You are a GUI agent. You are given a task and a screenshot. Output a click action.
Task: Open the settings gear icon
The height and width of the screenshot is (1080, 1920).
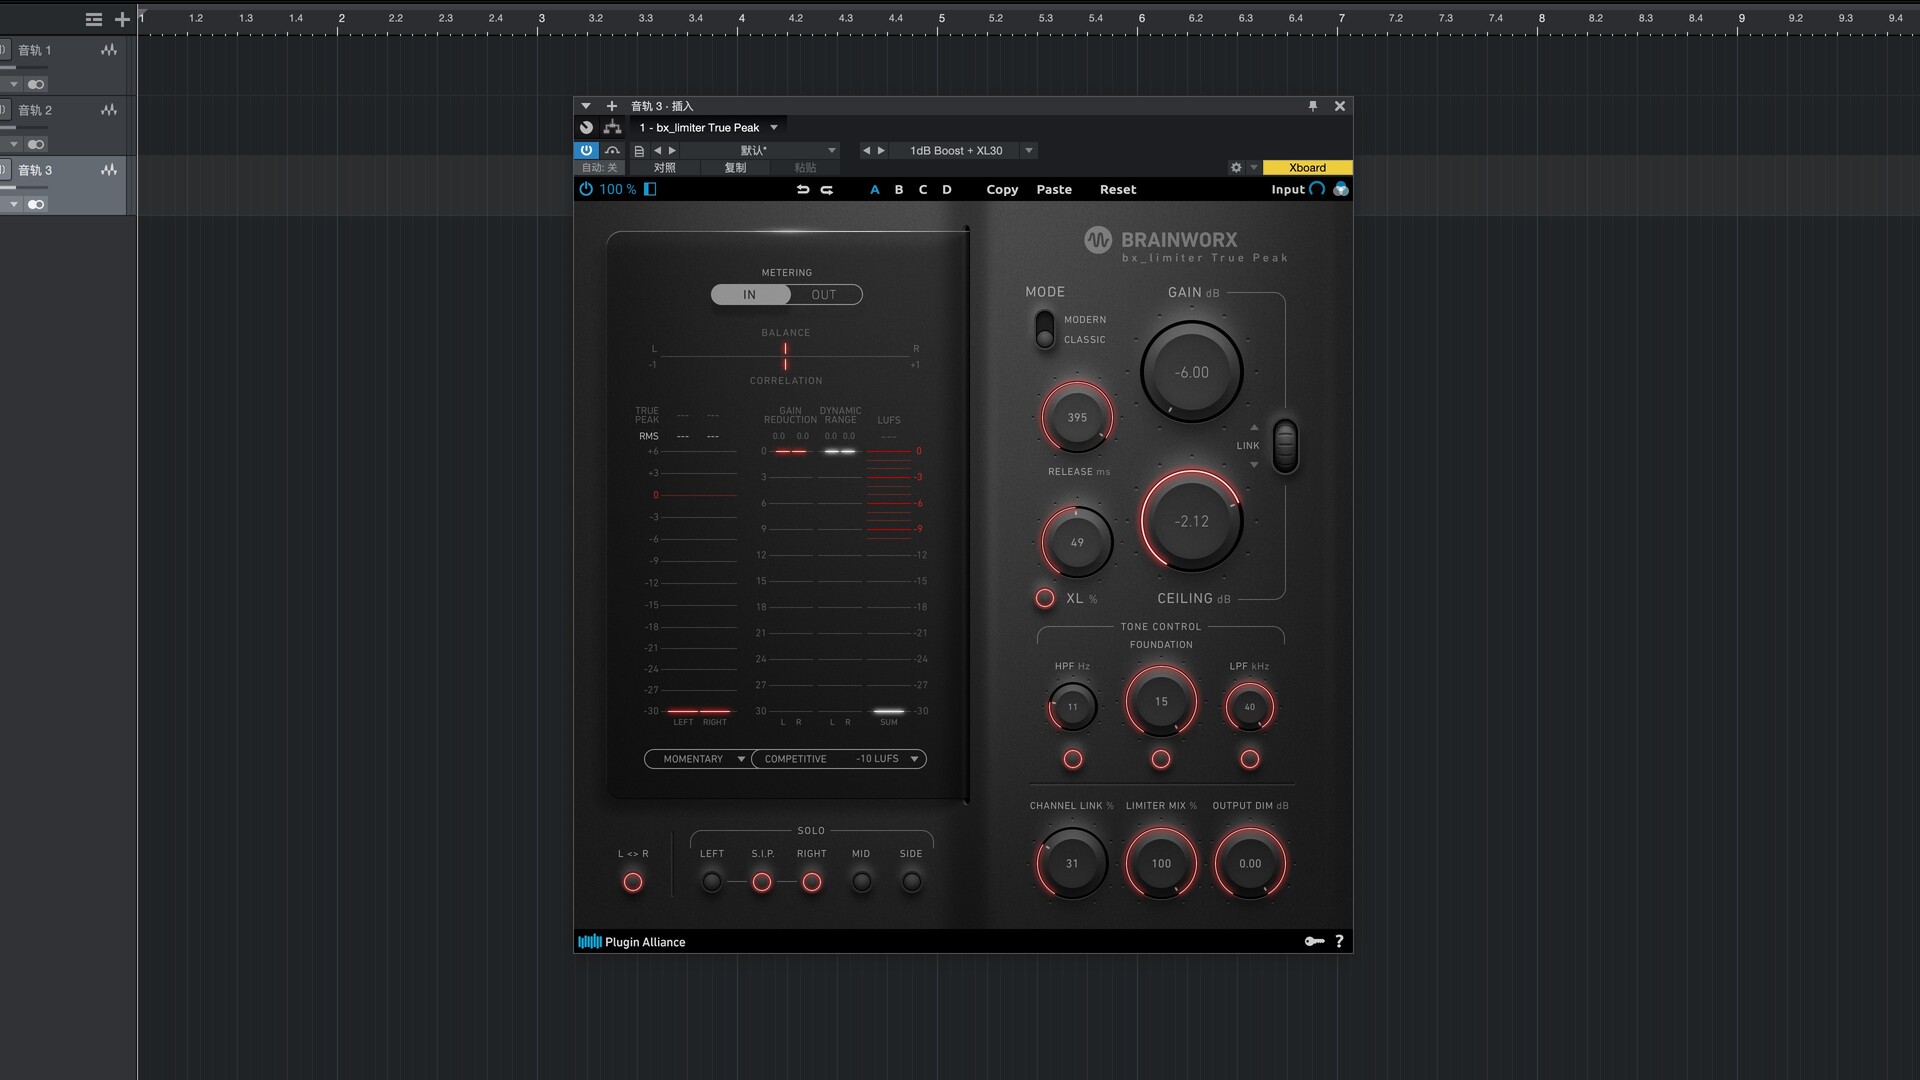[1236, 168]
